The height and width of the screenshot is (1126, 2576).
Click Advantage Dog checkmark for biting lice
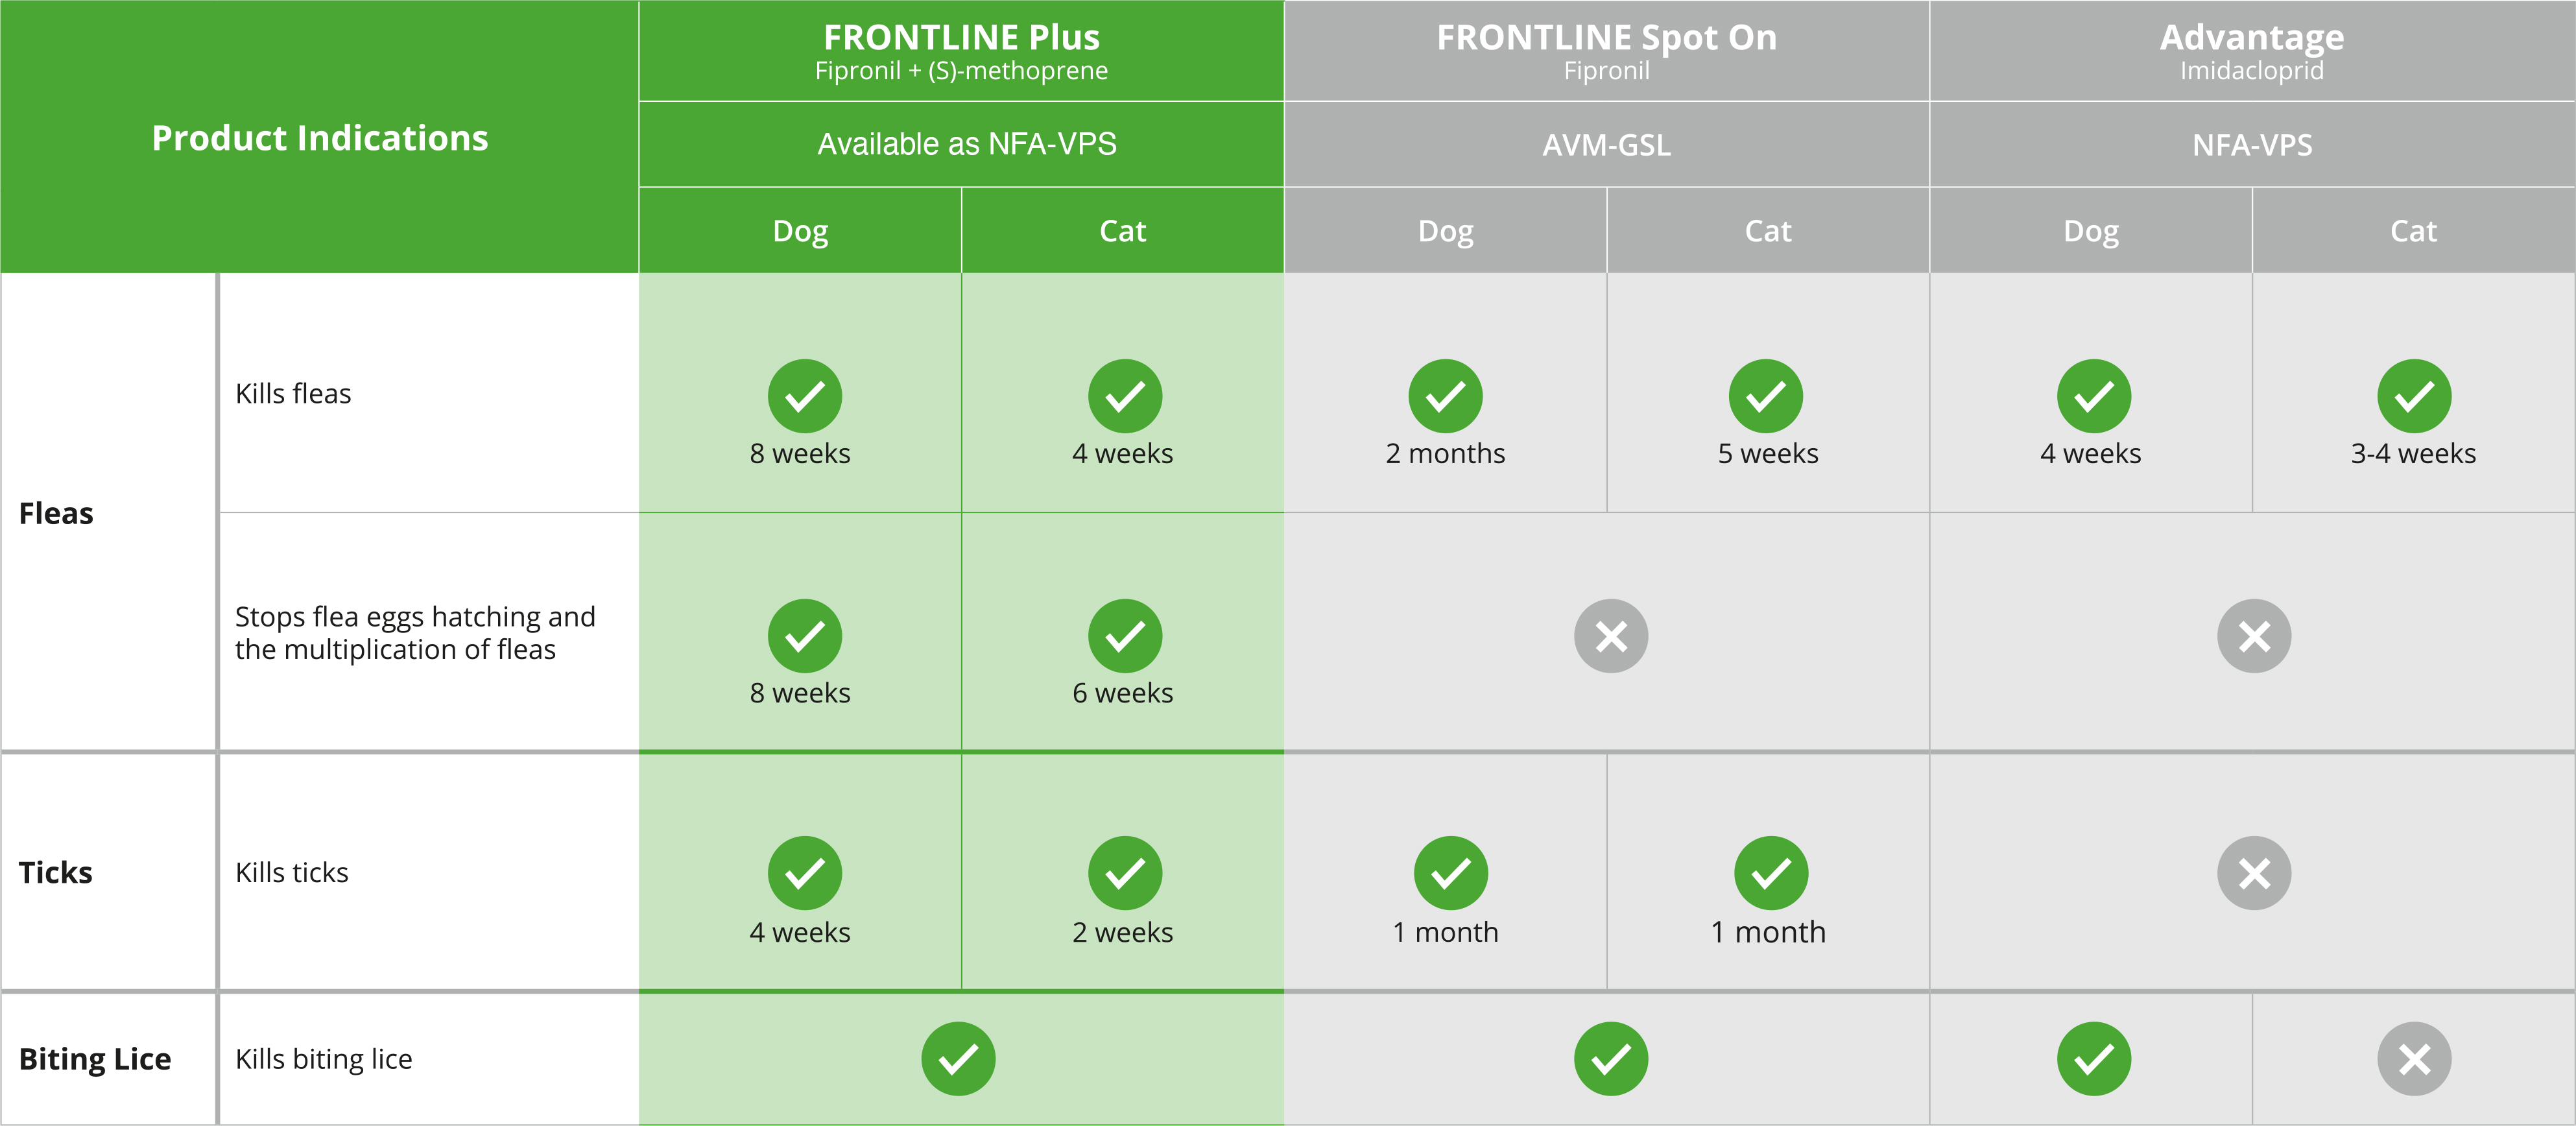(2094, 1059)
